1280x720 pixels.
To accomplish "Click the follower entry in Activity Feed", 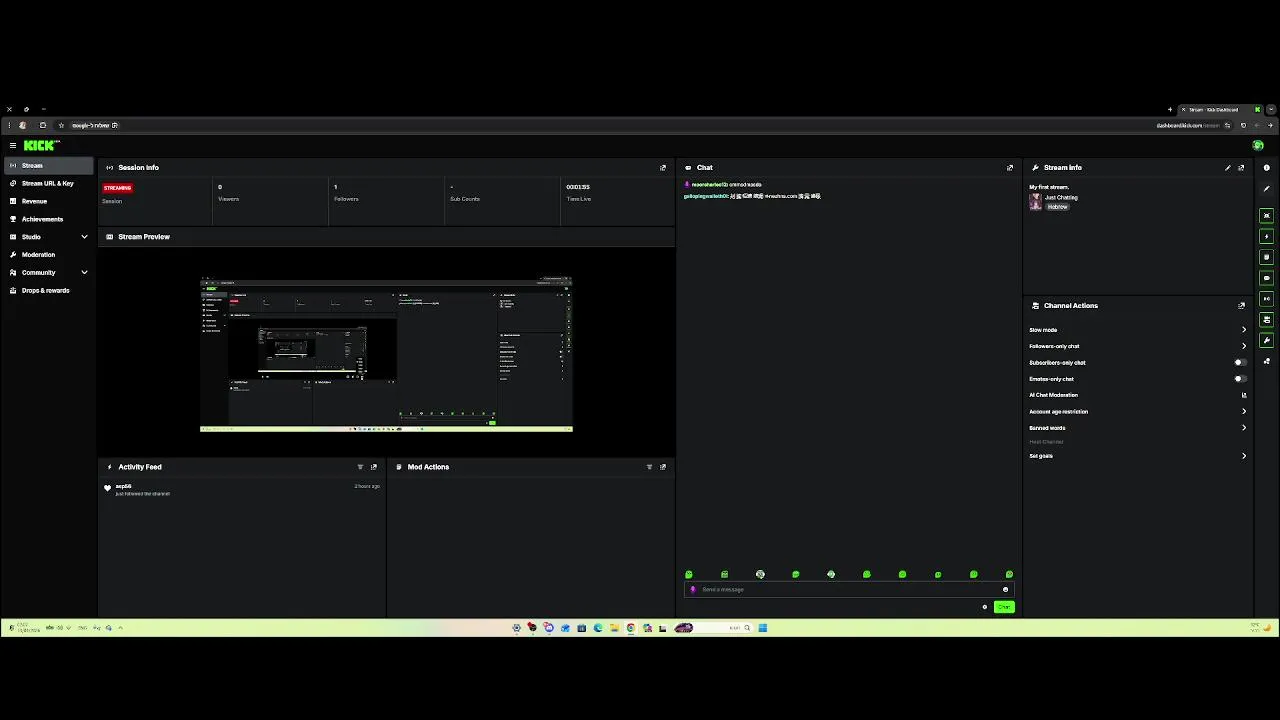I will coord(243,490).
